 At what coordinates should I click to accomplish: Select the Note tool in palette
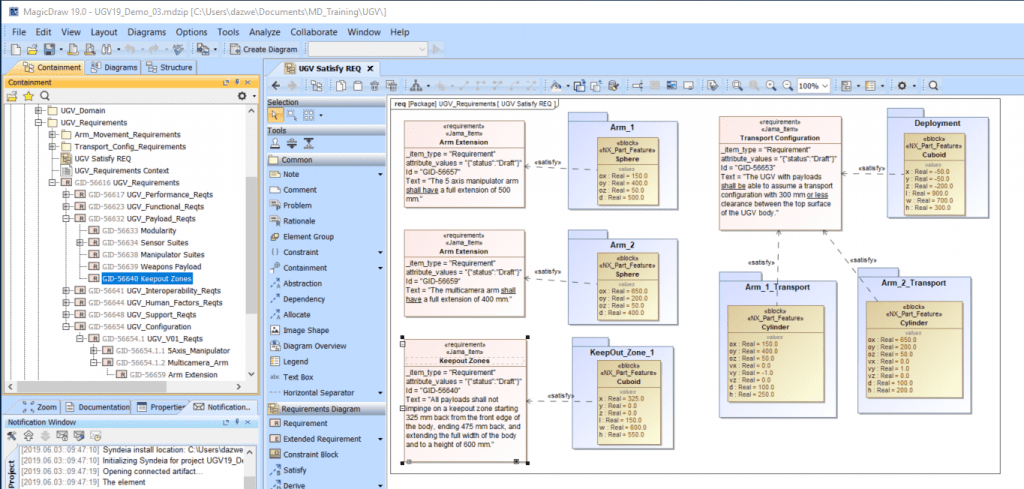[x=292, y=174]
